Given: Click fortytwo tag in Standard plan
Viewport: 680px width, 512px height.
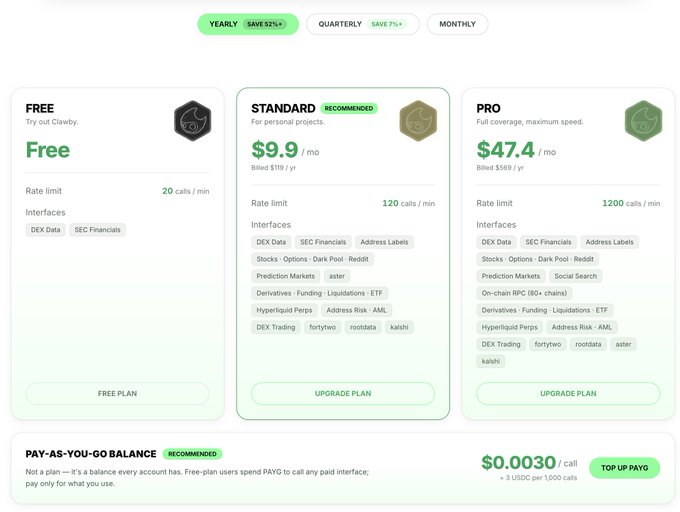Looking at the screenshot, I should 323,327.
